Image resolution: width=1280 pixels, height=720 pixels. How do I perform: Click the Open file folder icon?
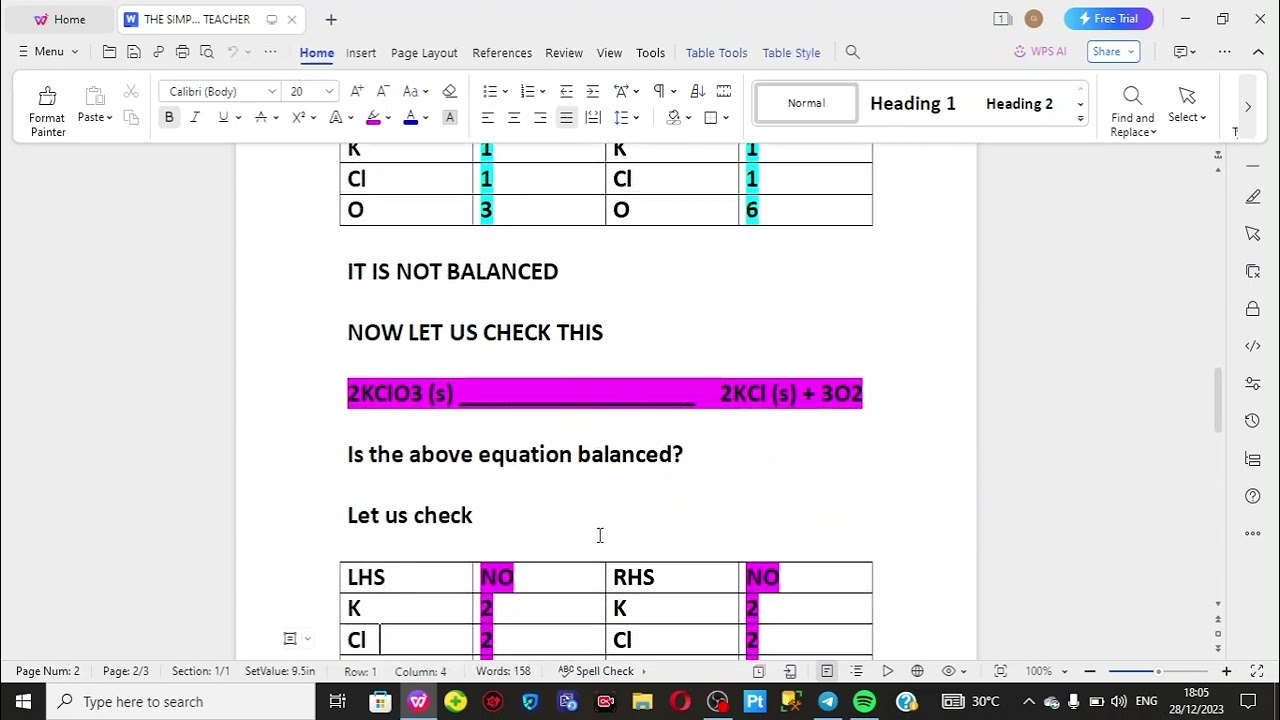click(109, 52)
